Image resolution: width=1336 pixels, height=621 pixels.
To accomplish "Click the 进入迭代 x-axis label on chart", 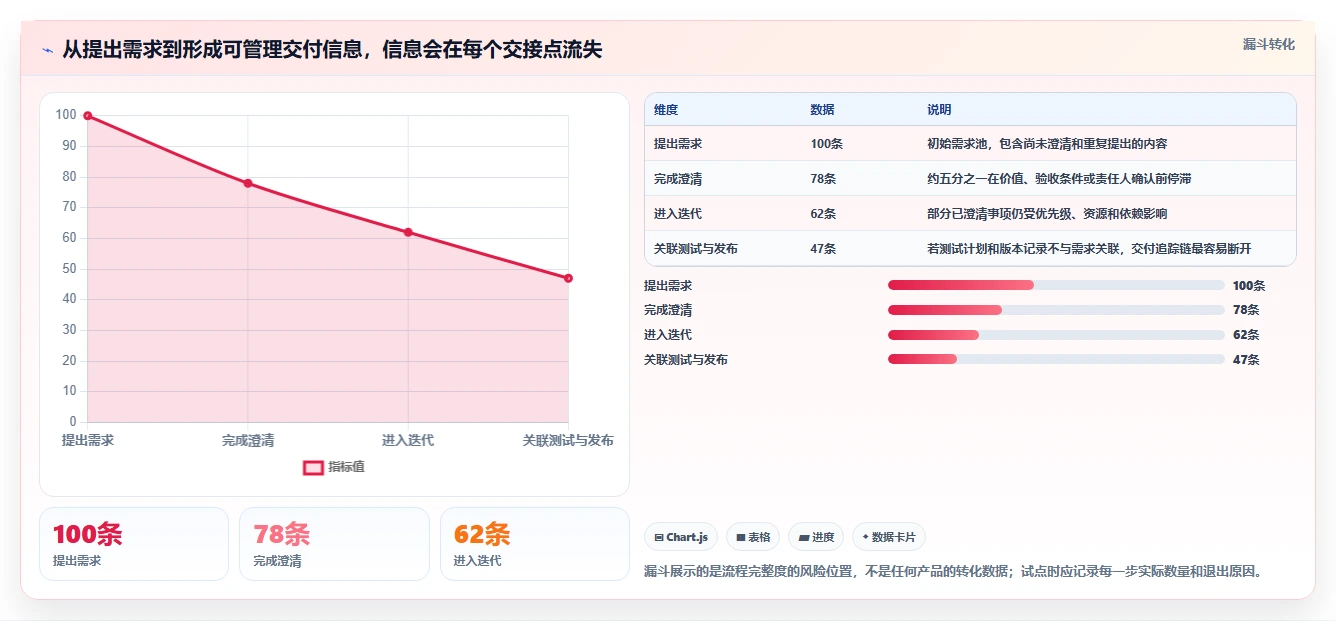I will (408, 440).
